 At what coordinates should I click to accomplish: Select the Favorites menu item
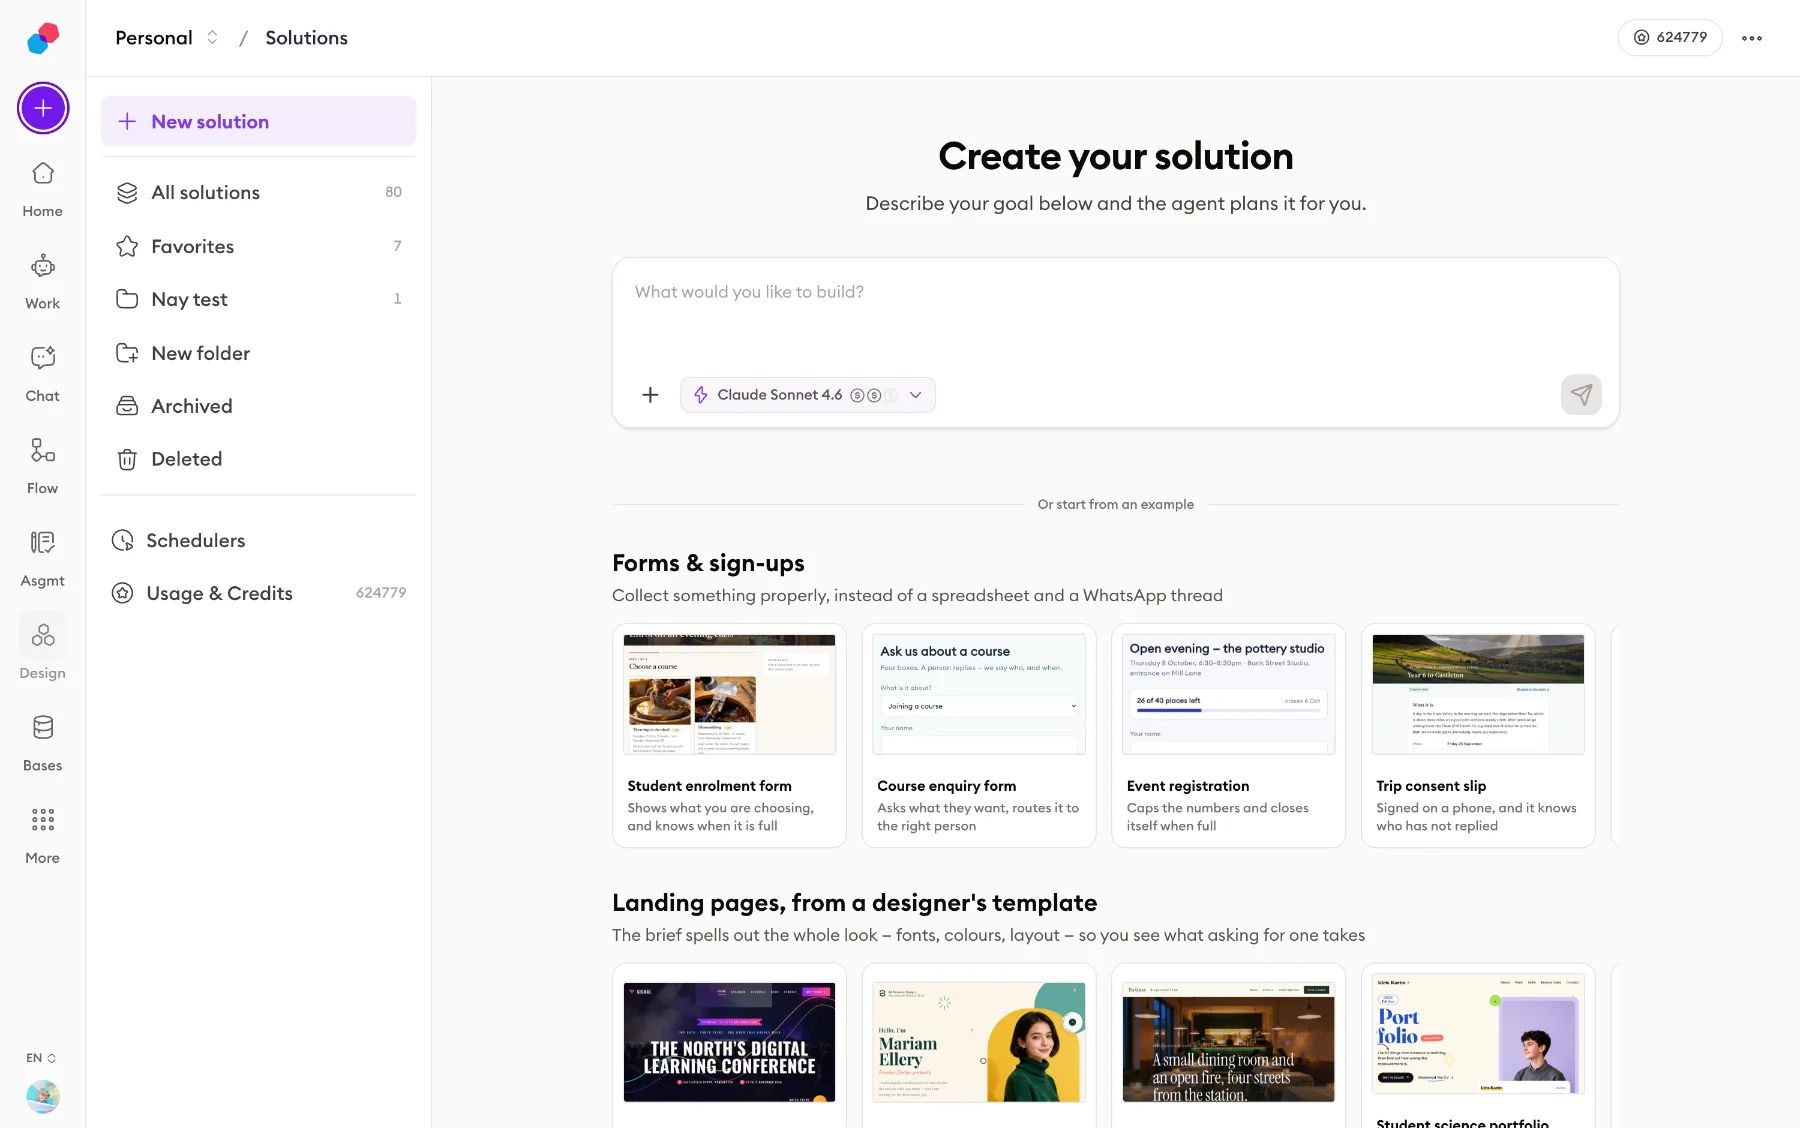pos(258,246)
